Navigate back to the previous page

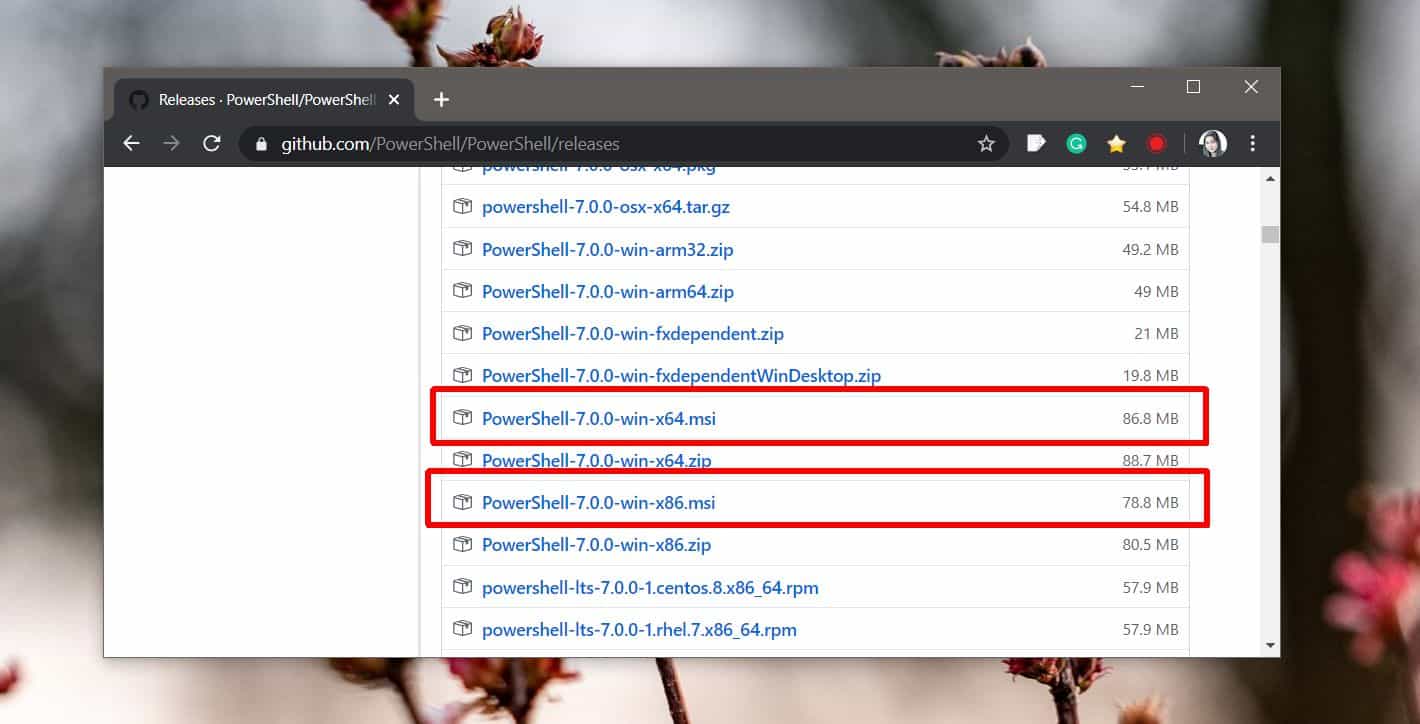tap(131, 143)
